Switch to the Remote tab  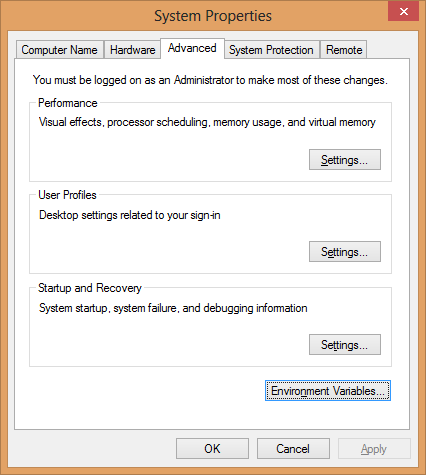click(344, 50)
